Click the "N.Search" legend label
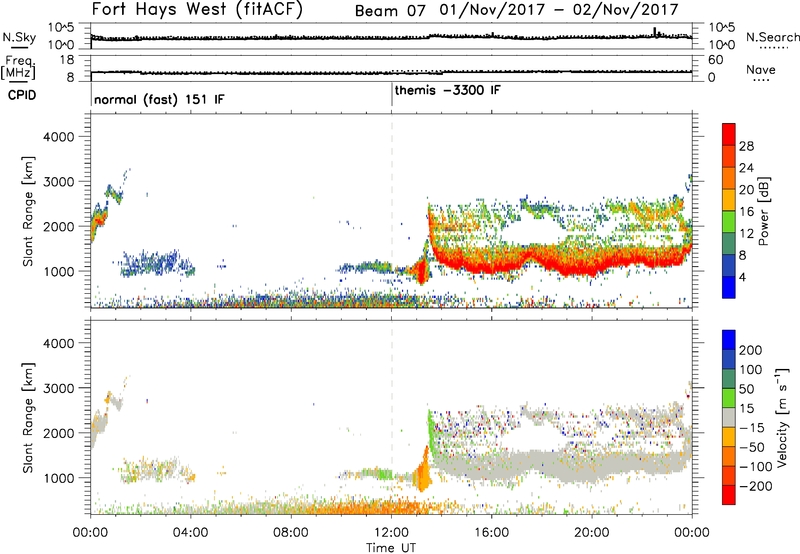This screenshot has width=800, height=554. point(772,37)
